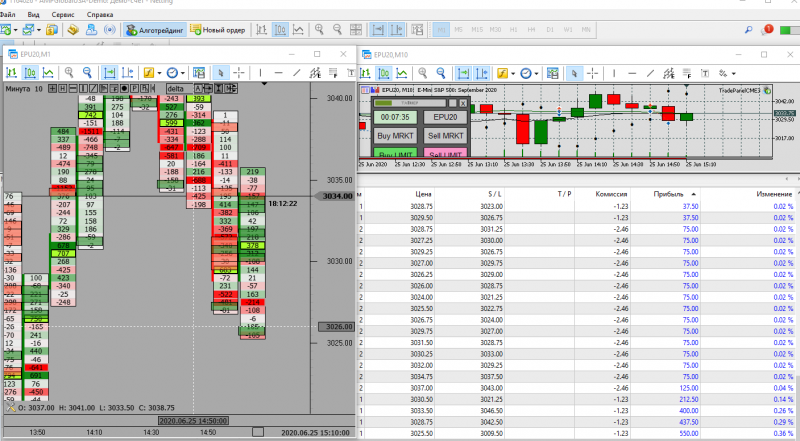Open a new chart from main toolbar
Image resolution: width=800 pixels, height=441 pixels.
pyautogui.click(x=6, y=30)
